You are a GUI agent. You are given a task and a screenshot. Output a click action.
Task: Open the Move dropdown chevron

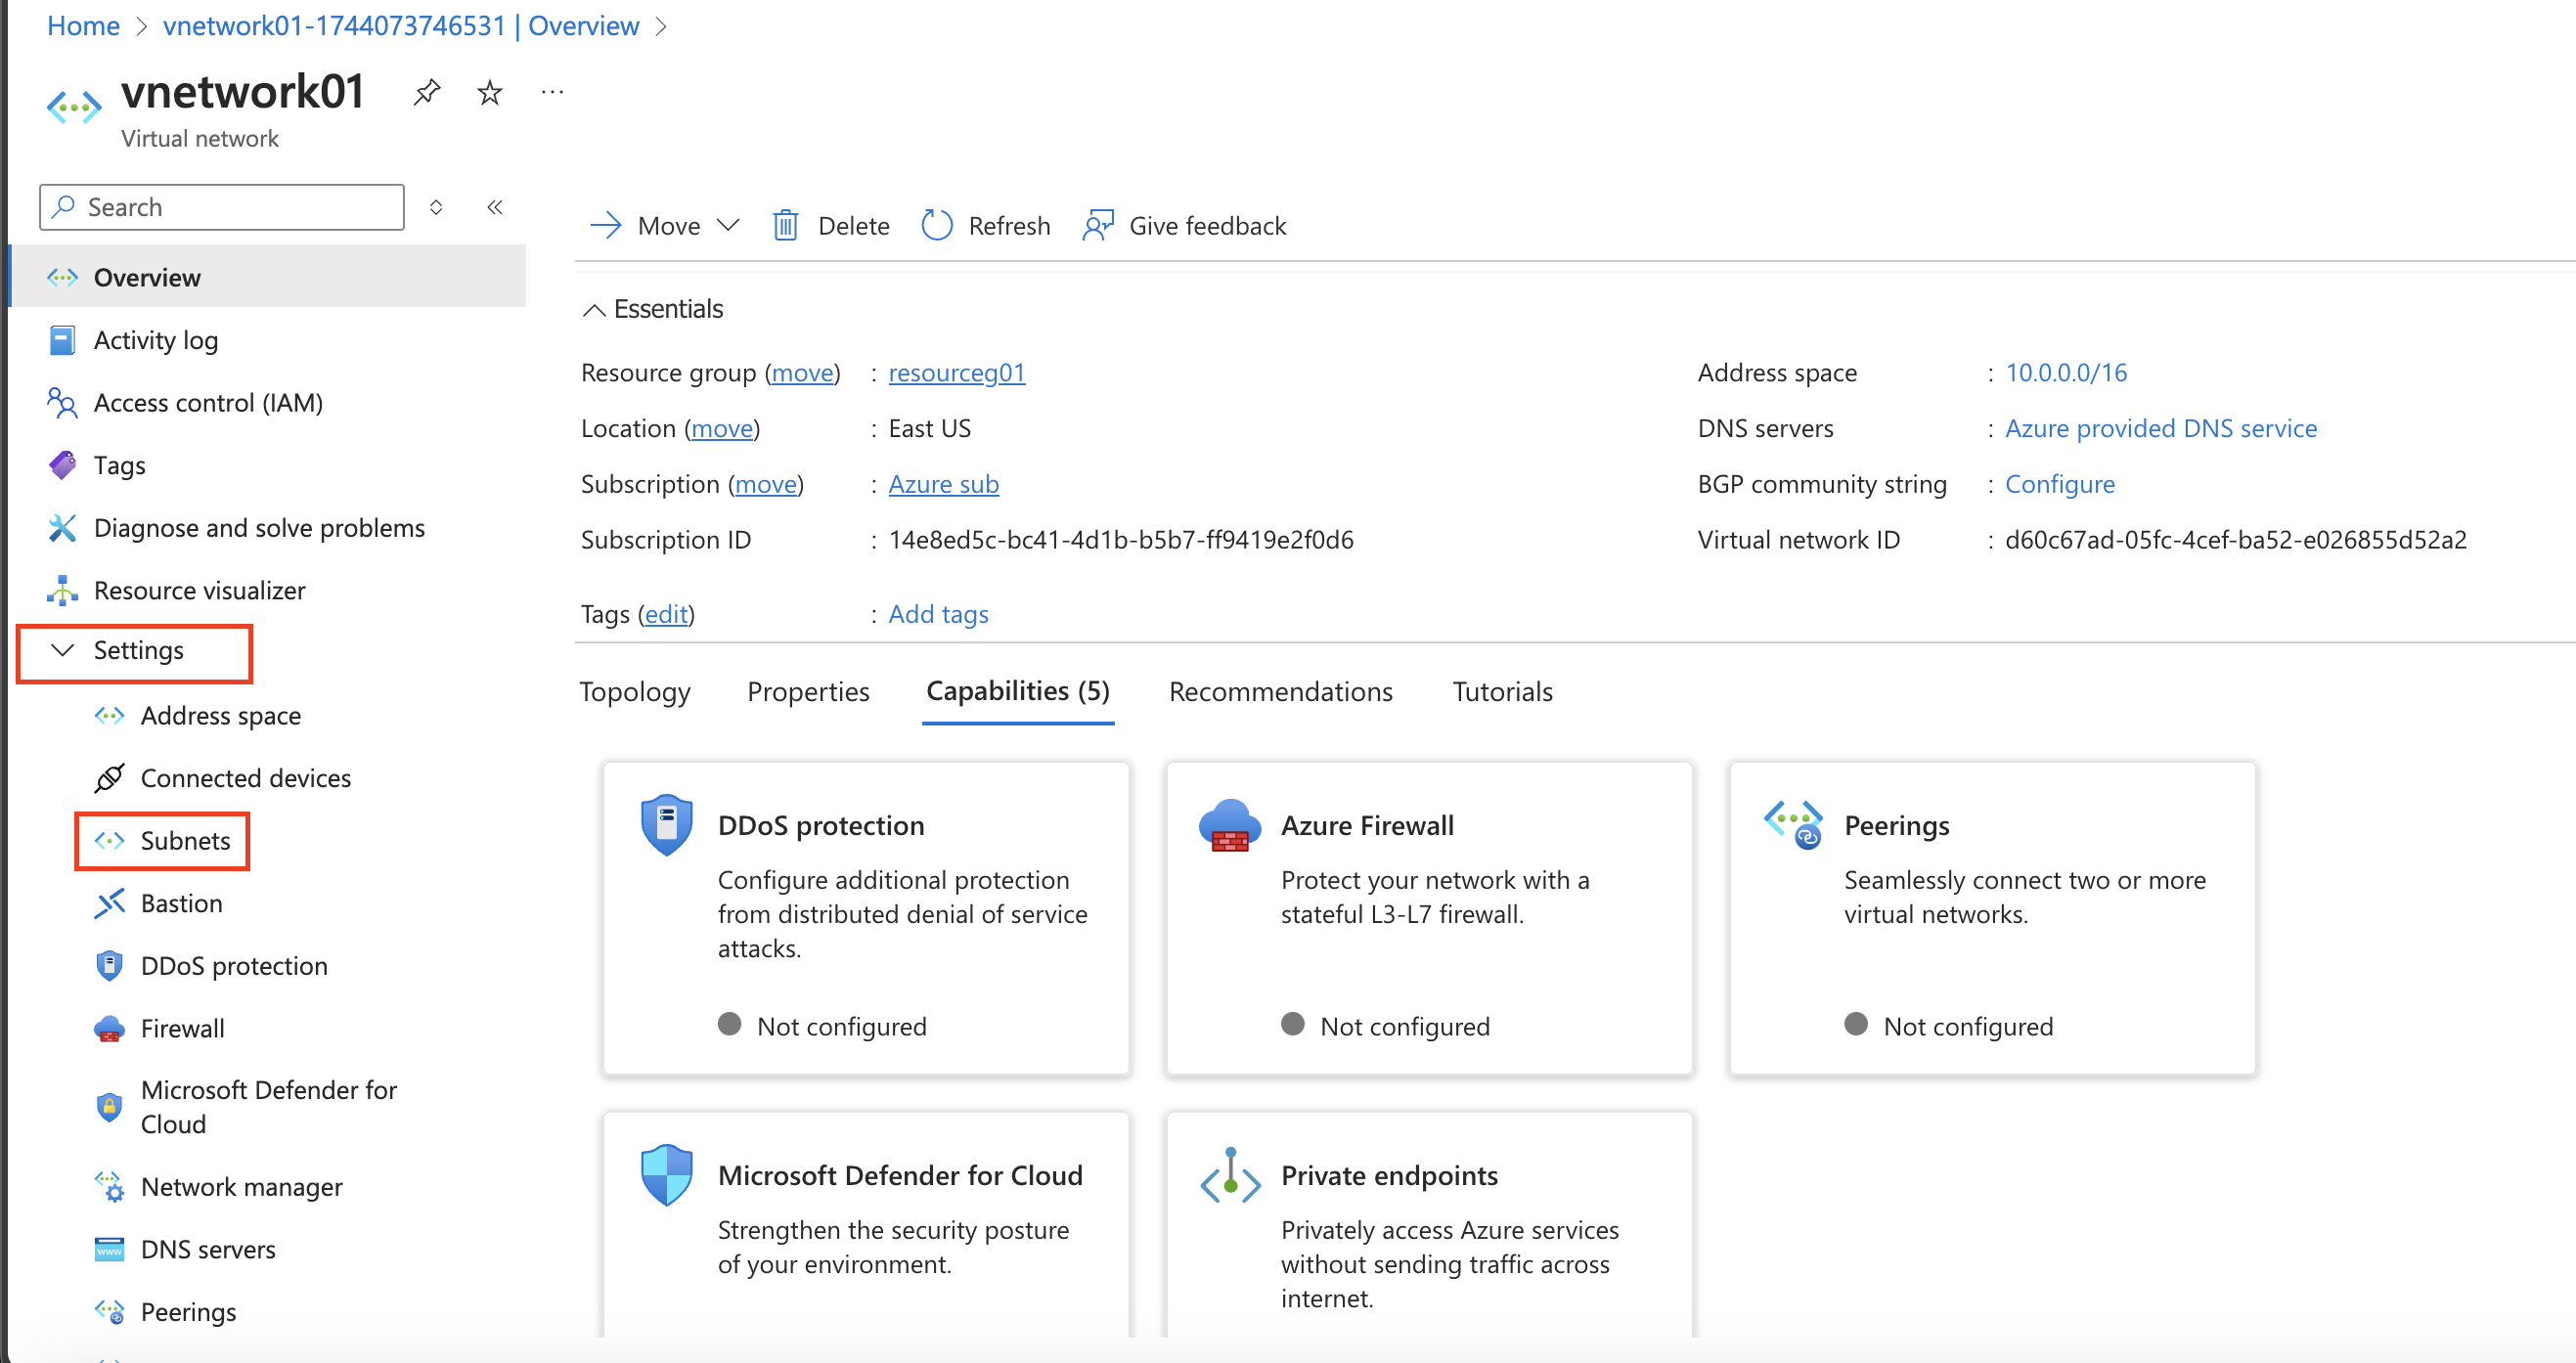[729, 225]
